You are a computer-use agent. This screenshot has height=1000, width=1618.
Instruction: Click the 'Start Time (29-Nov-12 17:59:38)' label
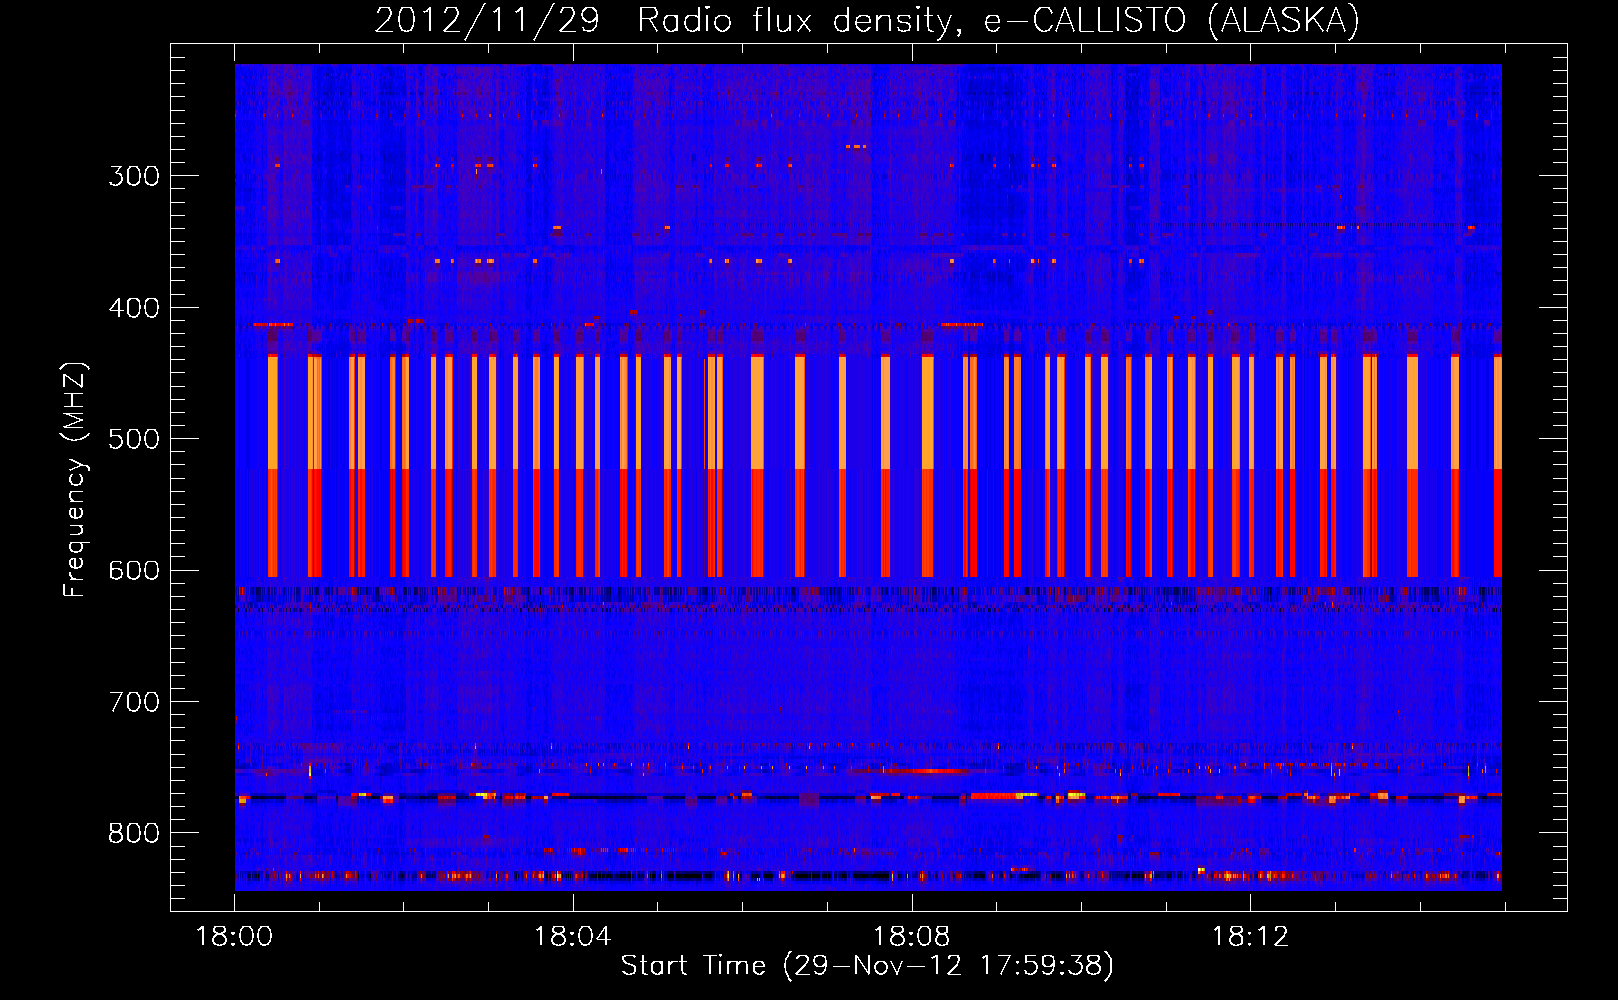[x=867, y=966]
